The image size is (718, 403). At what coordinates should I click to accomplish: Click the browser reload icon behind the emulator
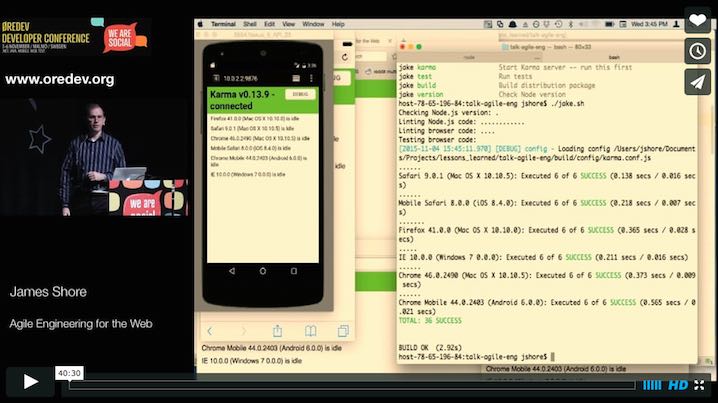[x=345, y=57]
